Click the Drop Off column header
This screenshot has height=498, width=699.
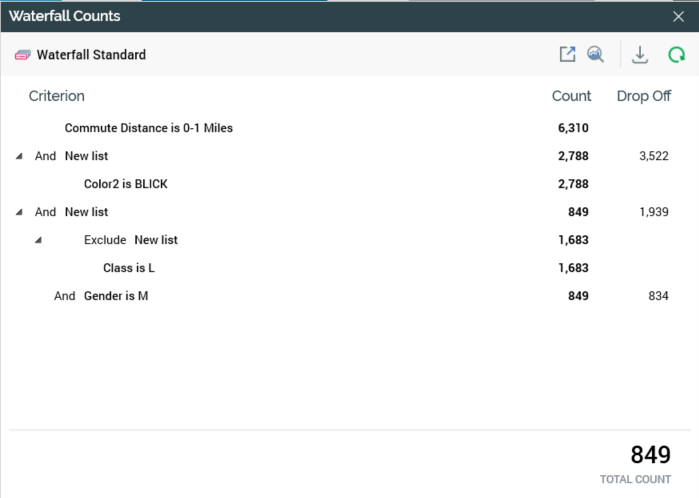pos(643,96)
